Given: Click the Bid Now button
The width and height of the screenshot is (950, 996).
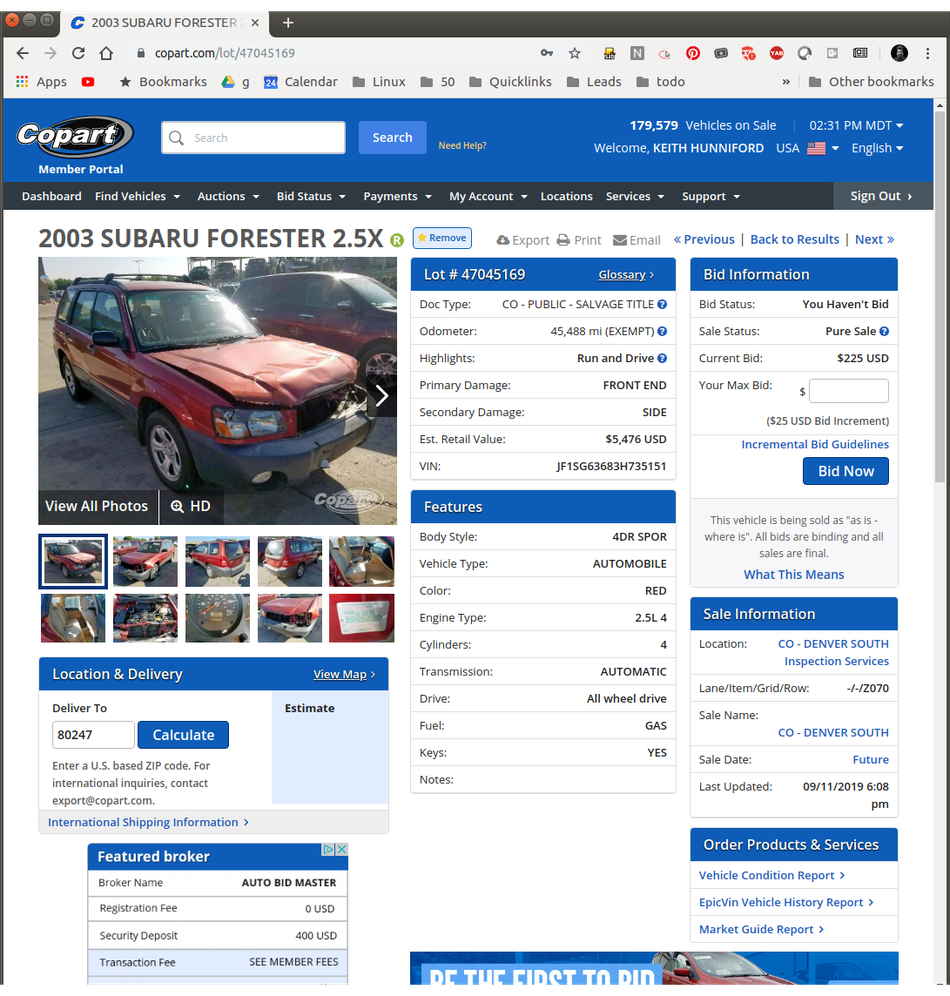Looking at the screenshot, I should pyautogui.click(x=846, y=471).
